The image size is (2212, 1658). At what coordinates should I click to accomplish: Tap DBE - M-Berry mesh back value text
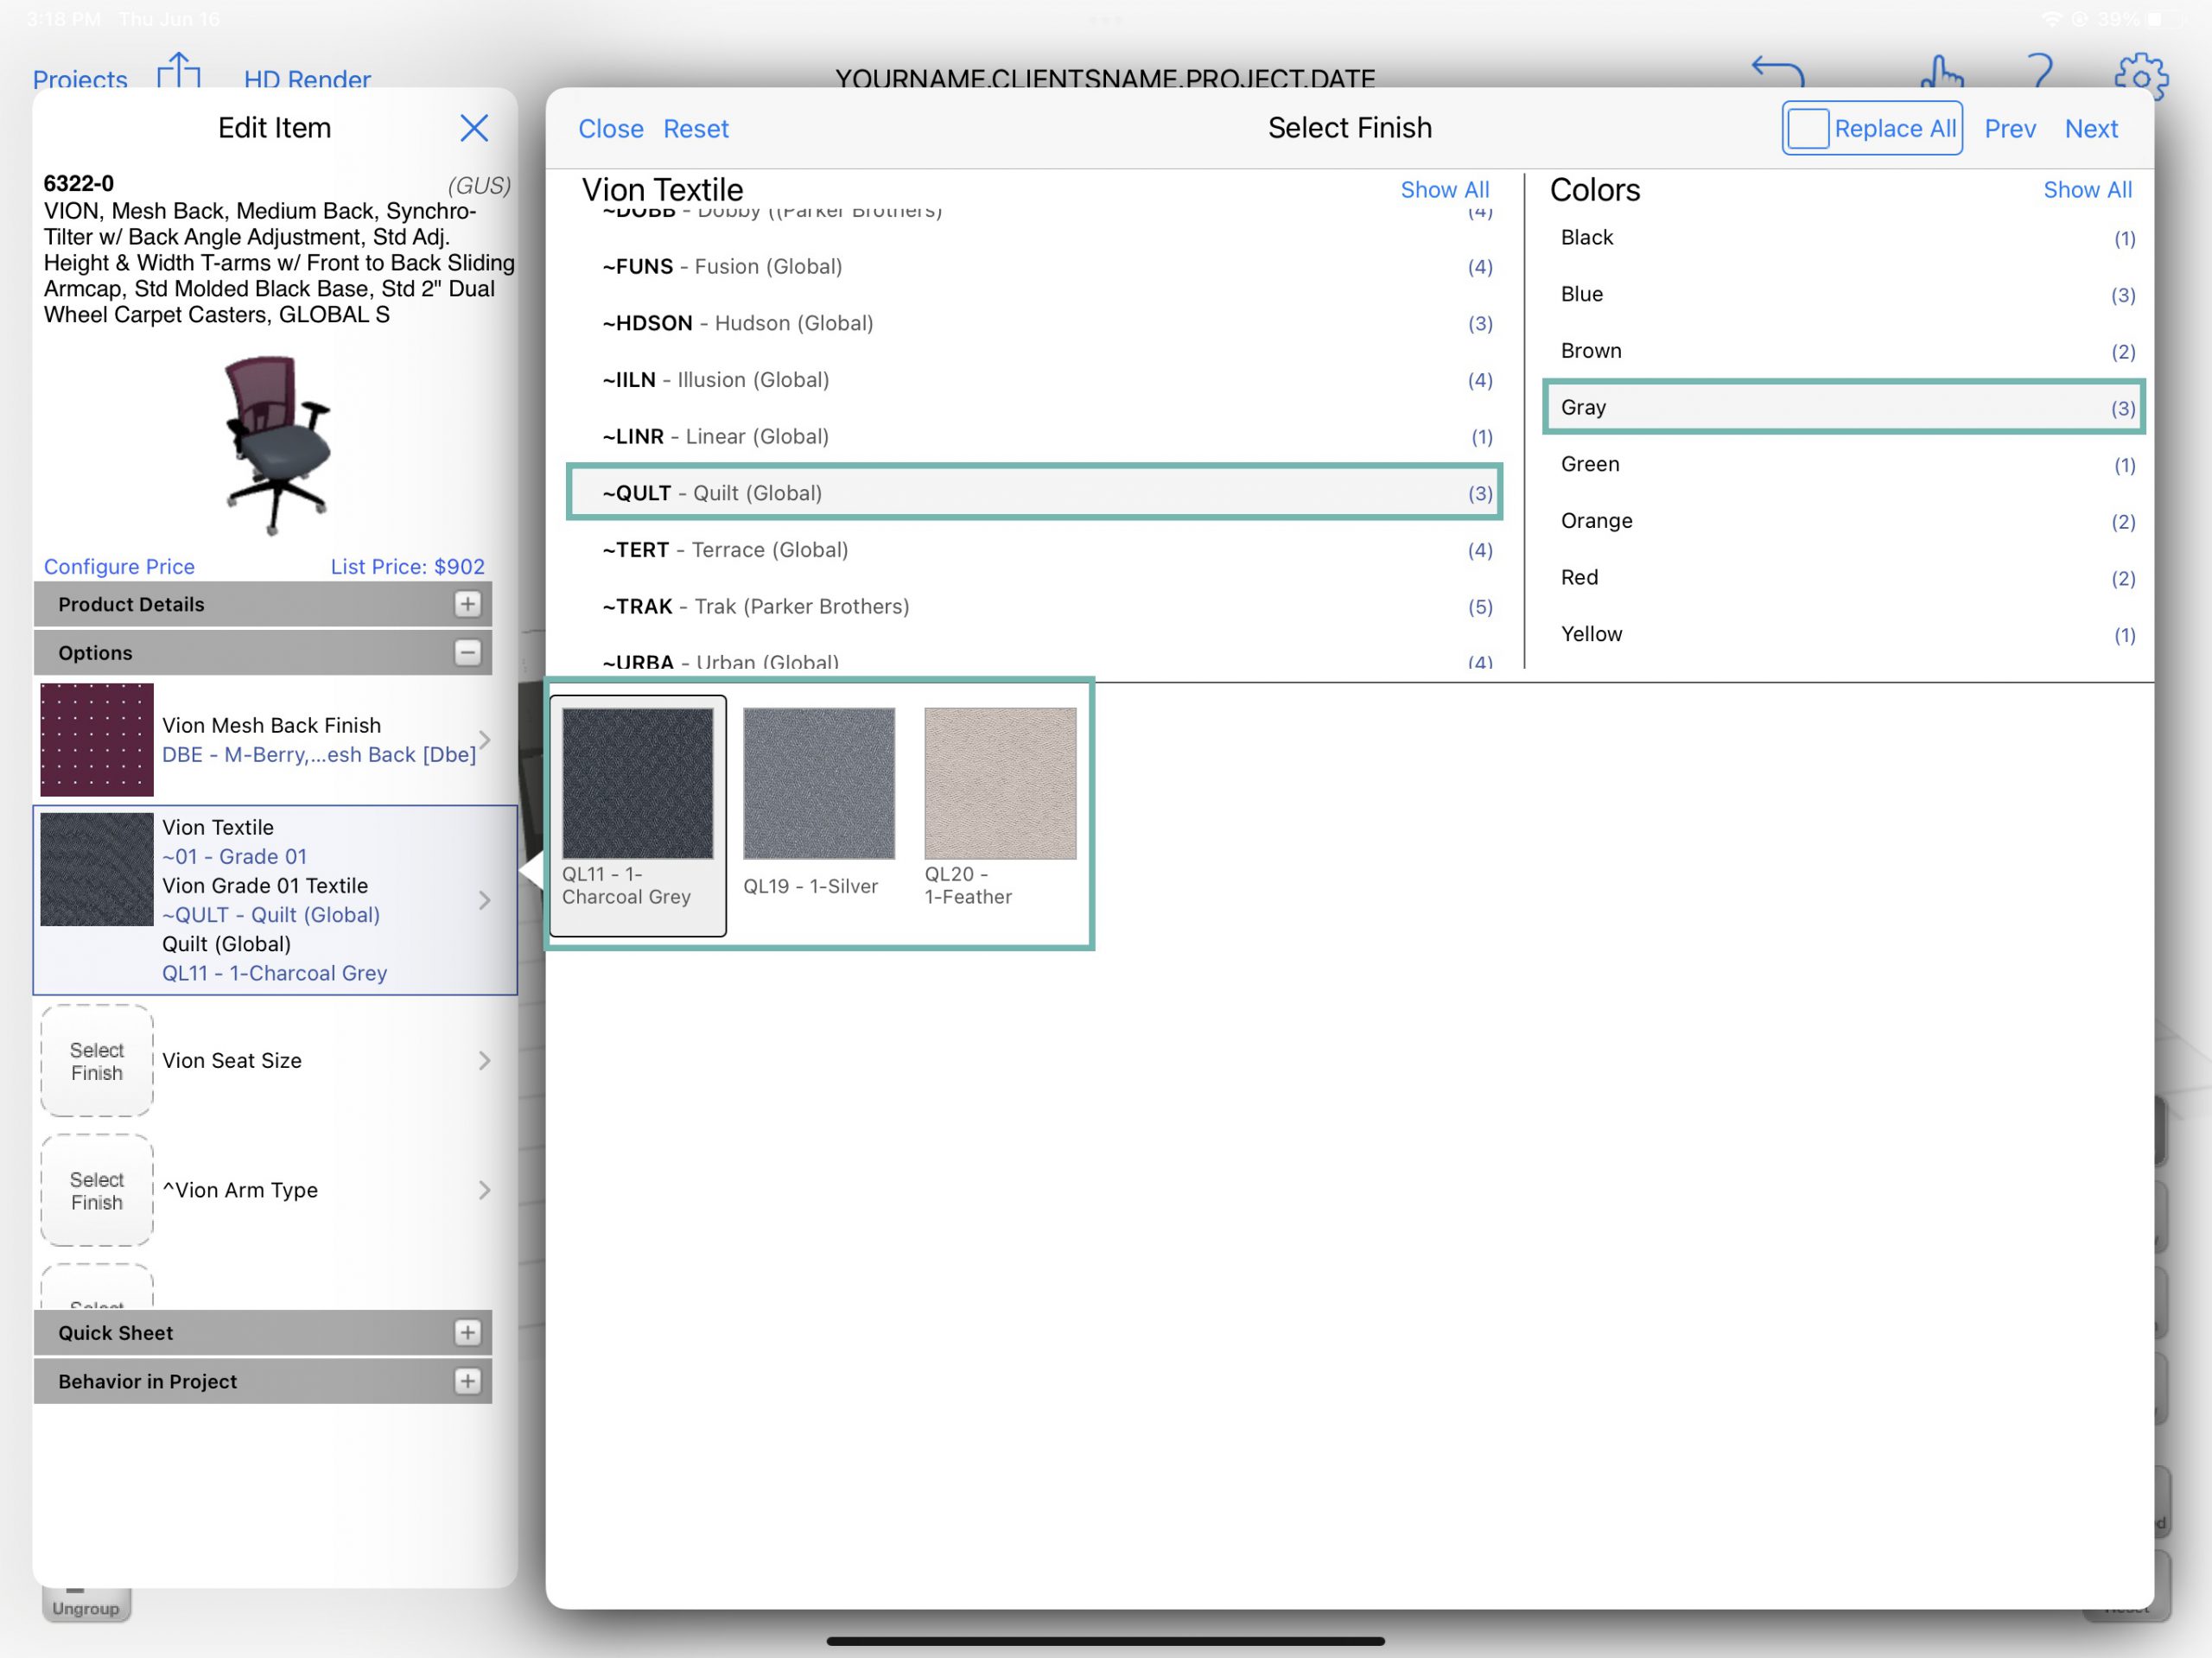point(319,755)
